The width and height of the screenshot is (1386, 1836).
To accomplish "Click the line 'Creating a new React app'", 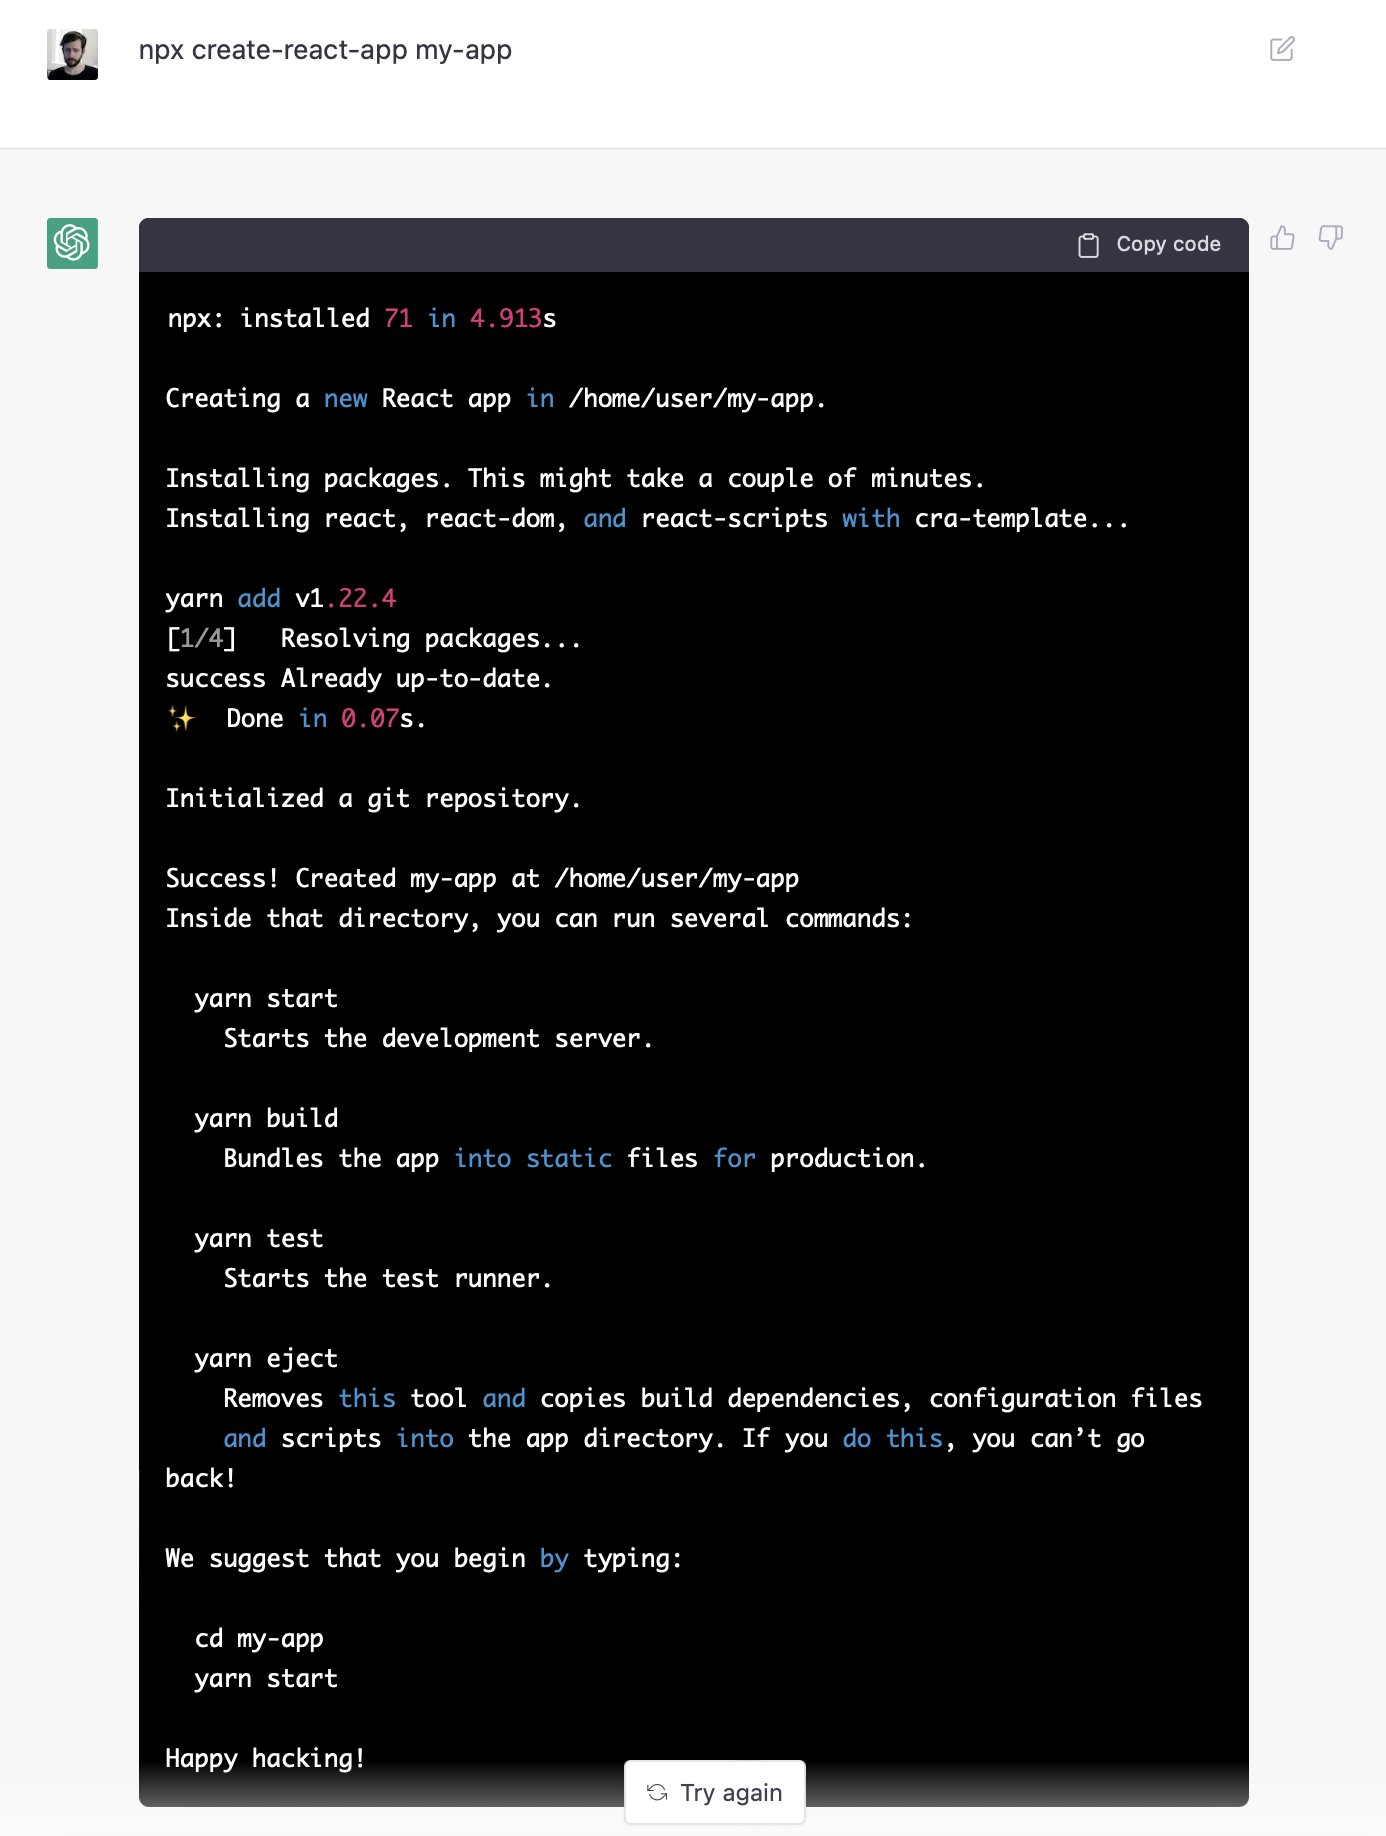I will 496,398.
